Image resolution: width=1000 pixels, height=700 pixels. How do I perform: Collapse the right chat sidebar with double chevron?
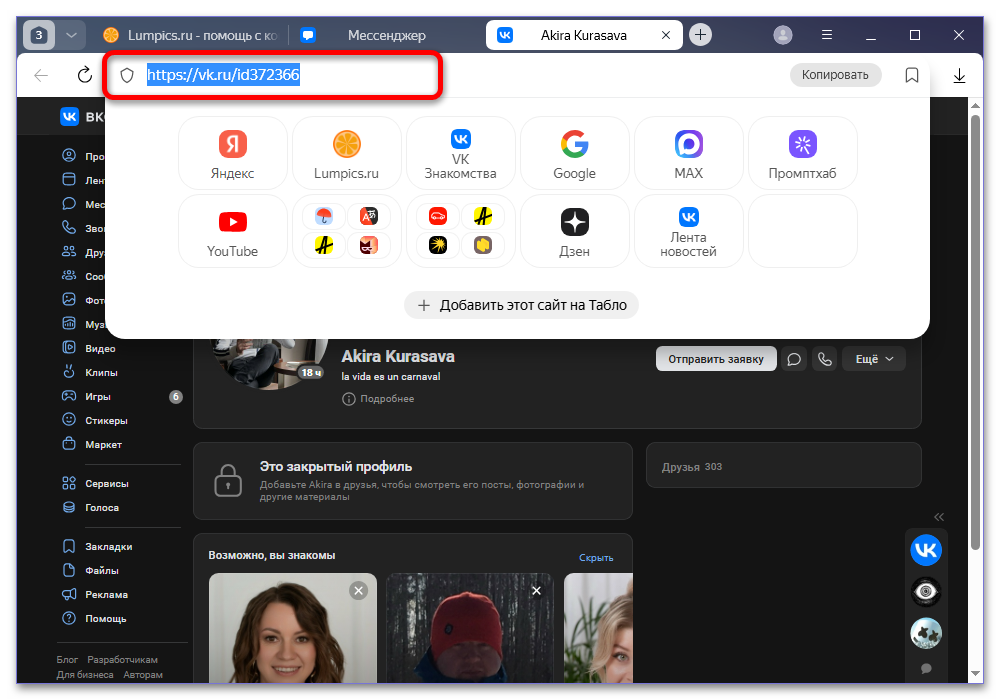(x=939, y=516)
